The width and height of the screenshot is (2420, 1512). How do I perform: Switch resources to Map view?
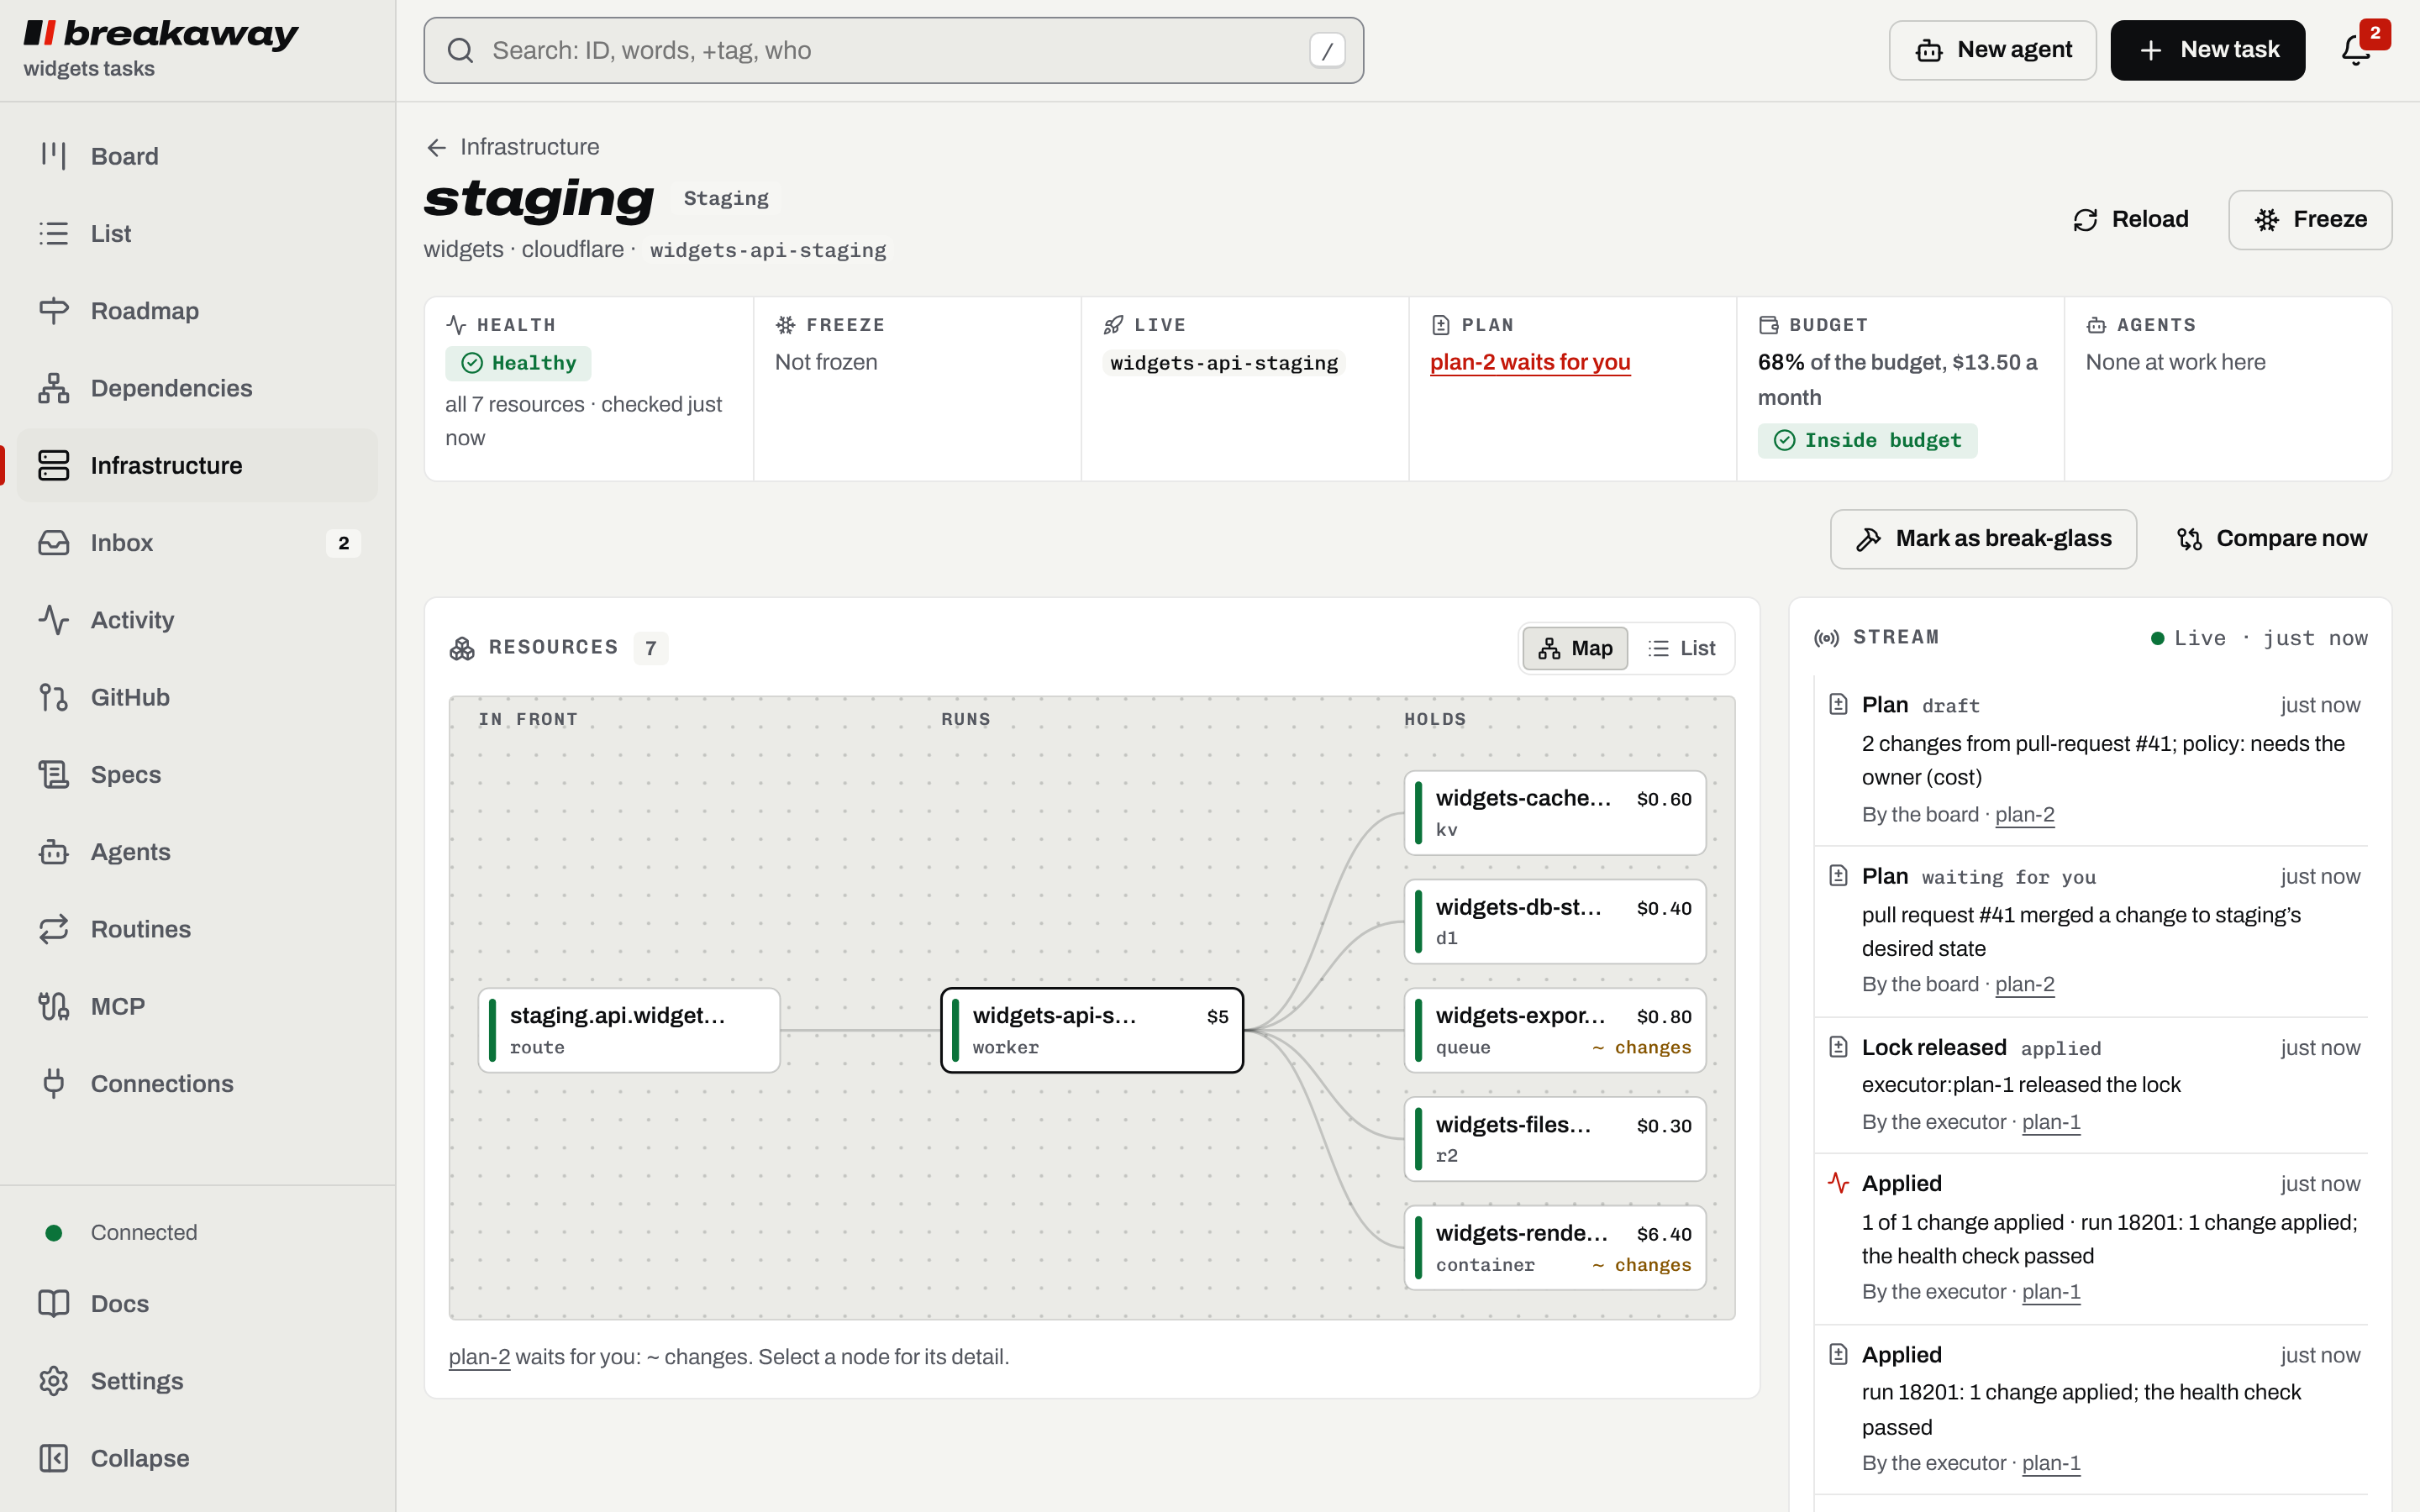[1575, 649]
